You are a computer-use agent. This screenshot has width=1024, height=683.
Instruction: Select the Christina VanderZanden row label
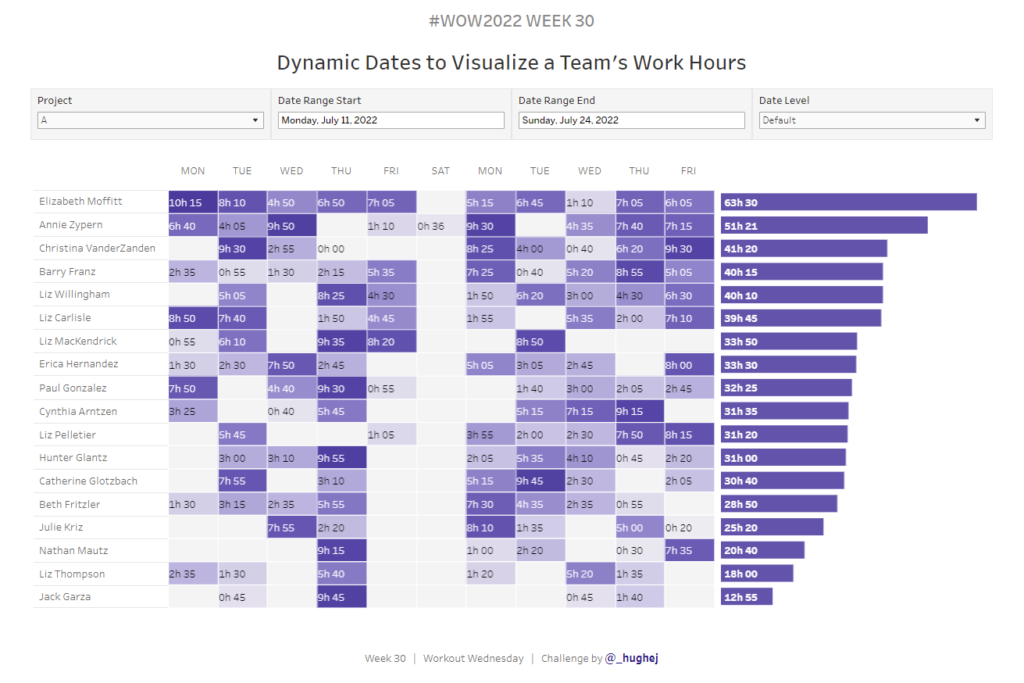click(97, 248)
